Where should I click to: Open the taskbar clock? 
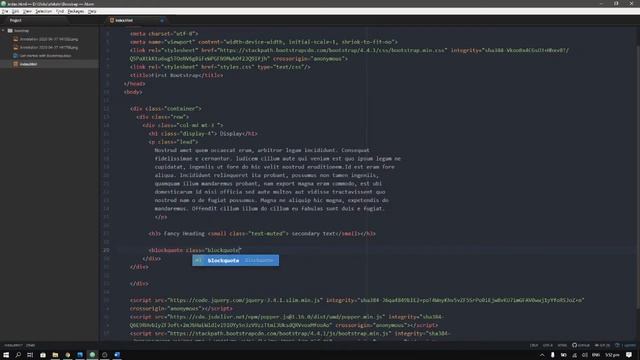[612, 356]
